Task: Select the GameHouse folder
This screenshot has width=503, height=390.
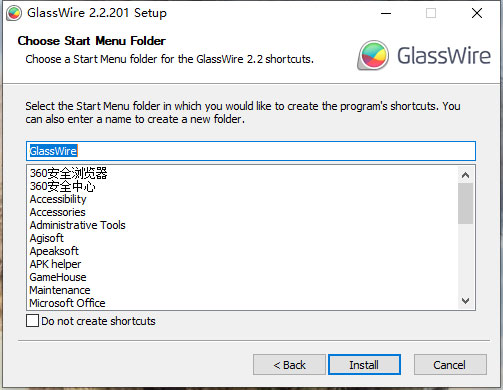Action: pyautogui.click(x=58, y=277)
